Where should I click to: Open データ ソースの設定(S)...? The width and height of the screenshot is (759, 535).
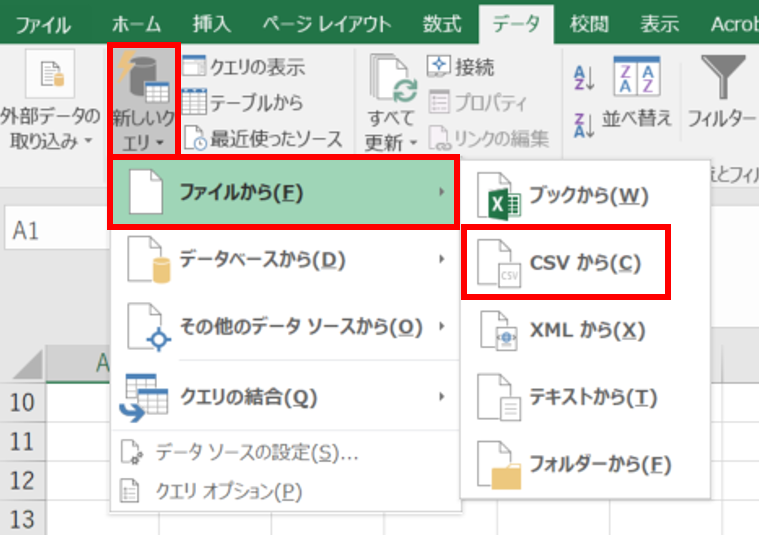click(x=286, y=453)
